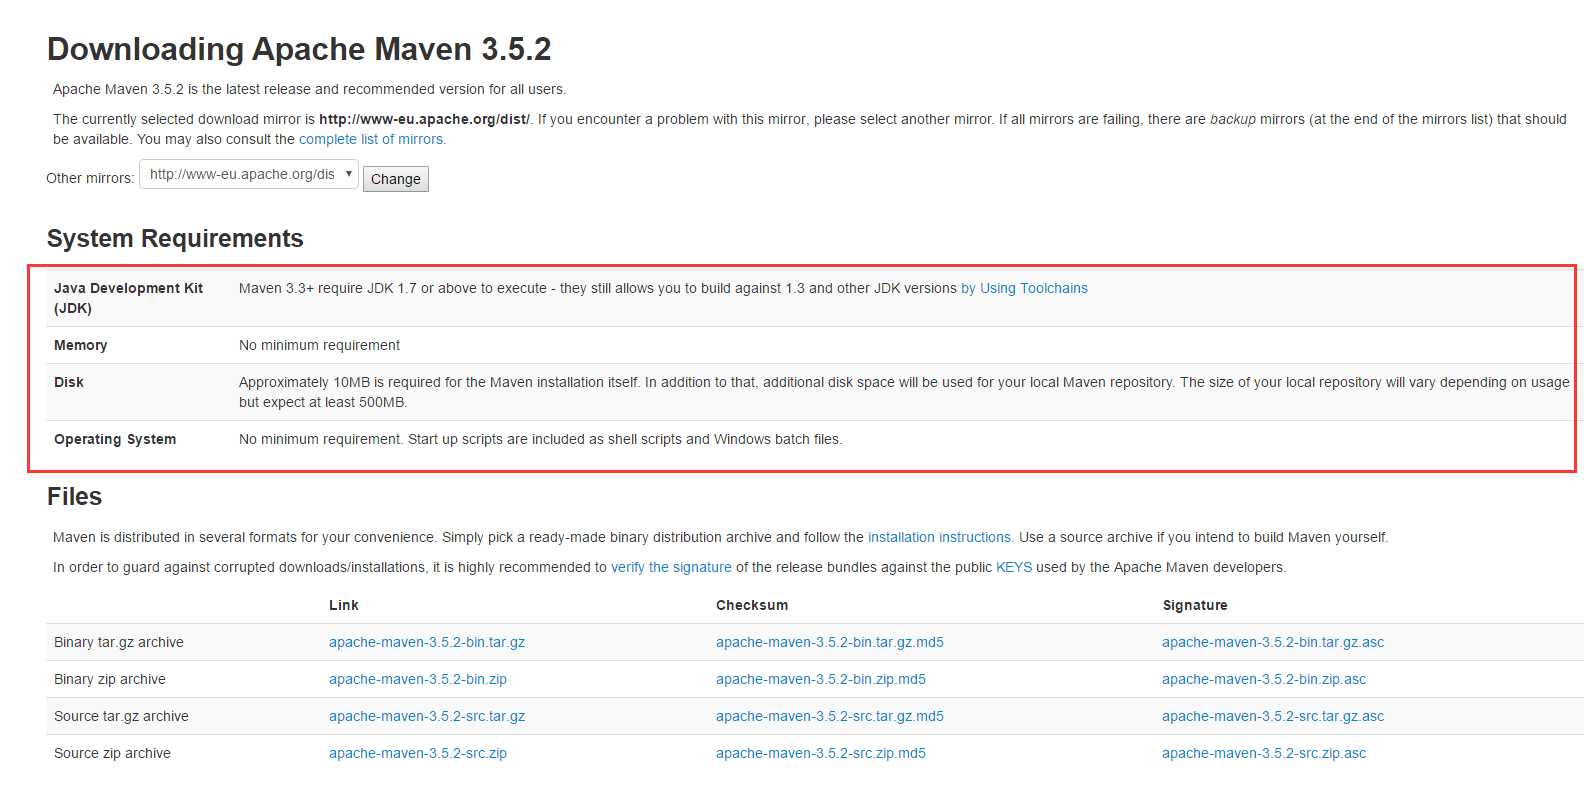Select the 'Java Development Kit (JDK)' row label
The image size is (1584, 791).
(x=128, y=298)
